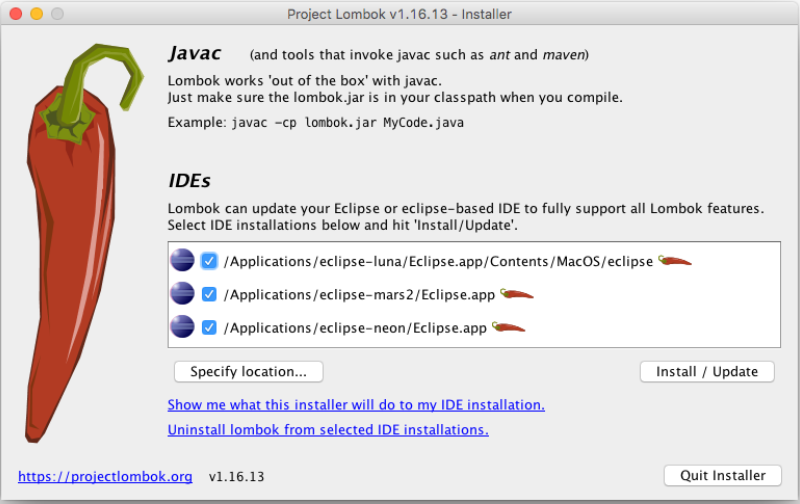Click Uninstall lombok from selected IDE installations
The height and width of the screenshot is (504, 800).
coord(328,430)
